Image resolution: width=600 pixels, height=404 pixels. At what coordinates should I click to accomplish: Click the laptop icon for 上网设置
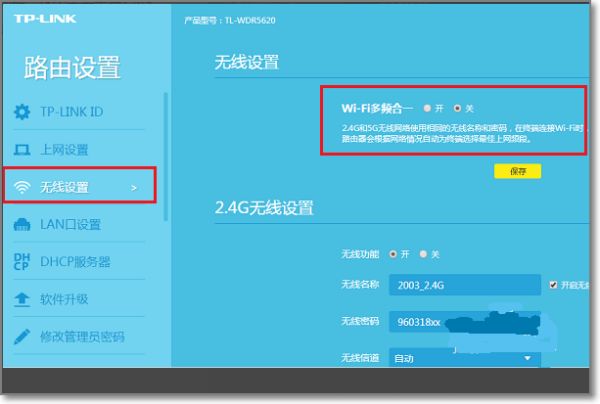coord(22,150)
